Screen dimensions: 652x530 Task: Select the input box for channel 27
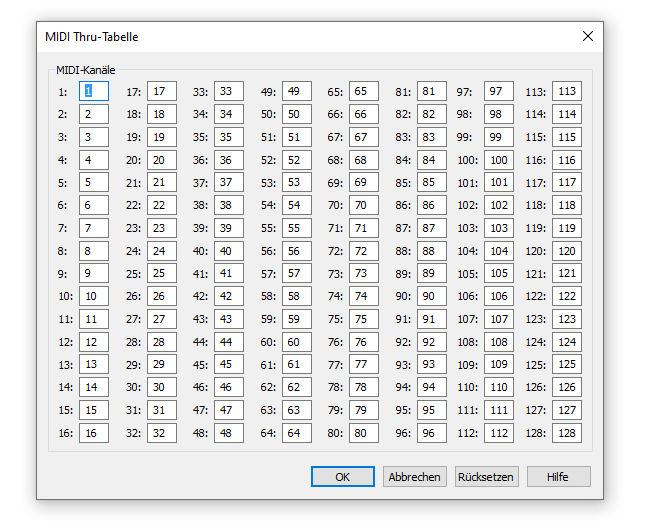[x=162, y=319]
